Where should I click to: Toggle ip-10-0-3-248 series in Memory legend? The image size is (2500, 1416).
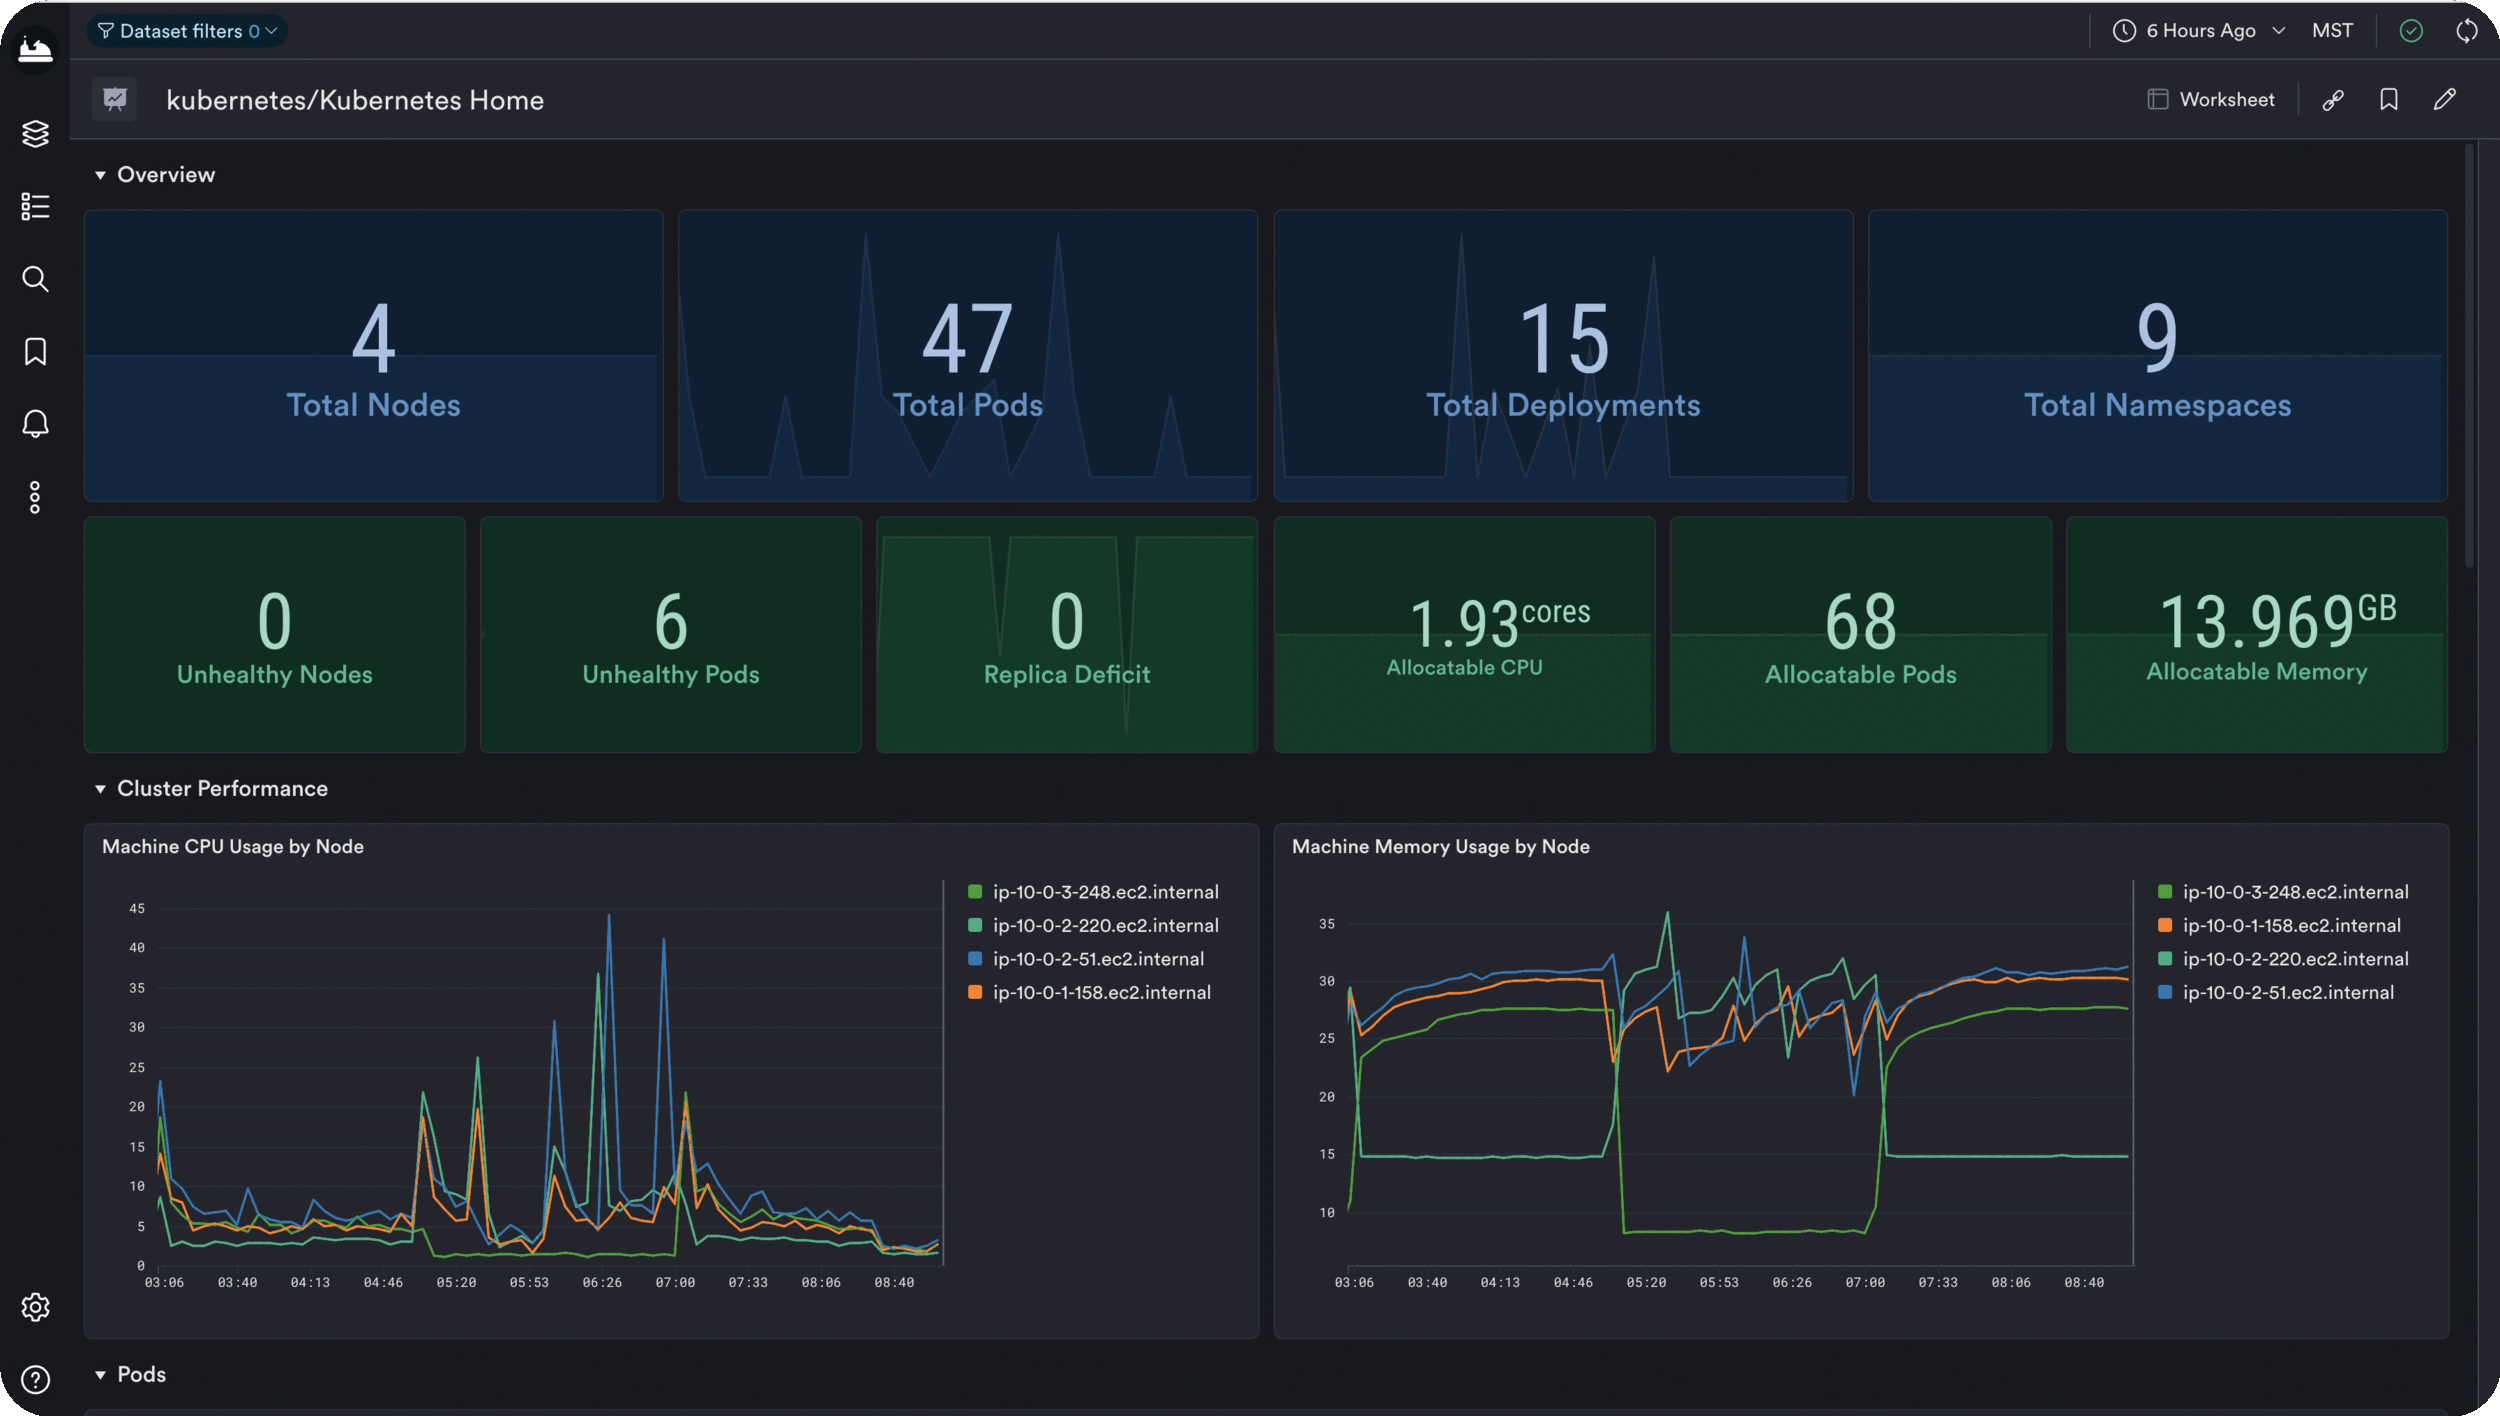pos(2284,892)
